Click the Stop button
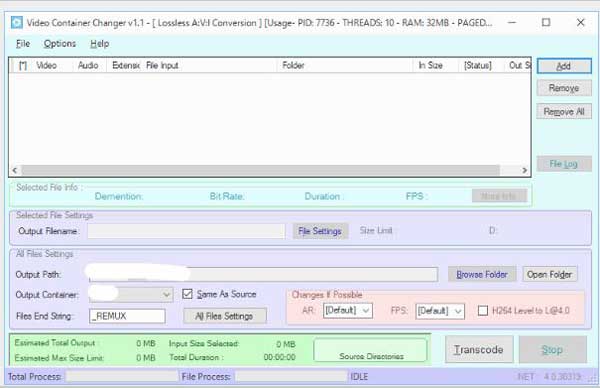Image resolution: width=600 pixels, height=388 pixels. pyautogui.click(x=553, y=350)
